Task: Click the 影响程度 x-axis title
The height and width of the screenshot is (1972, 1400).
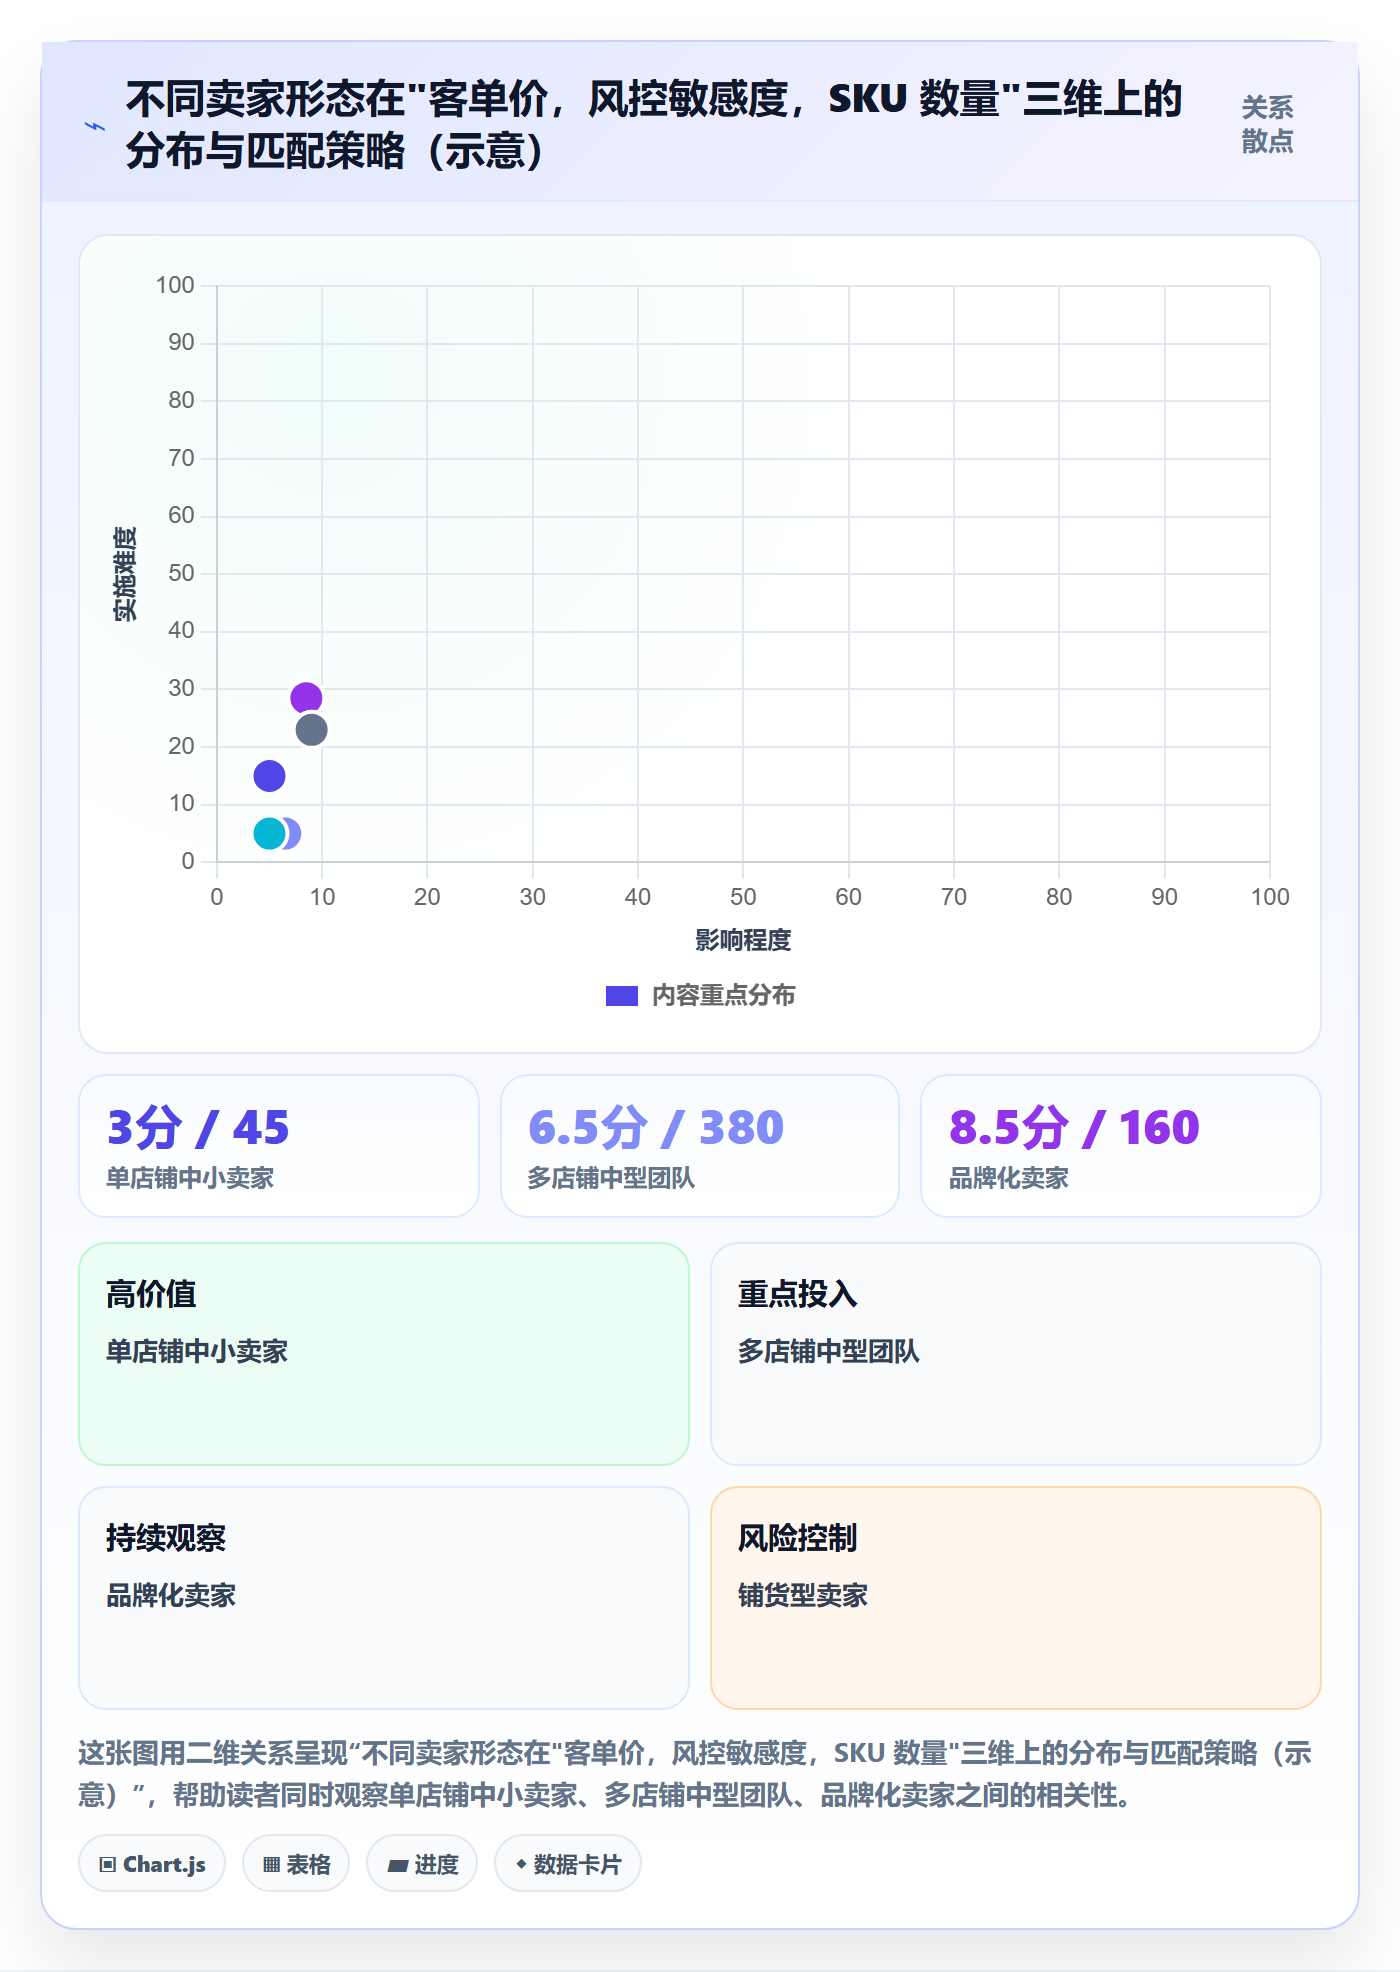Action: coord(743,940)
